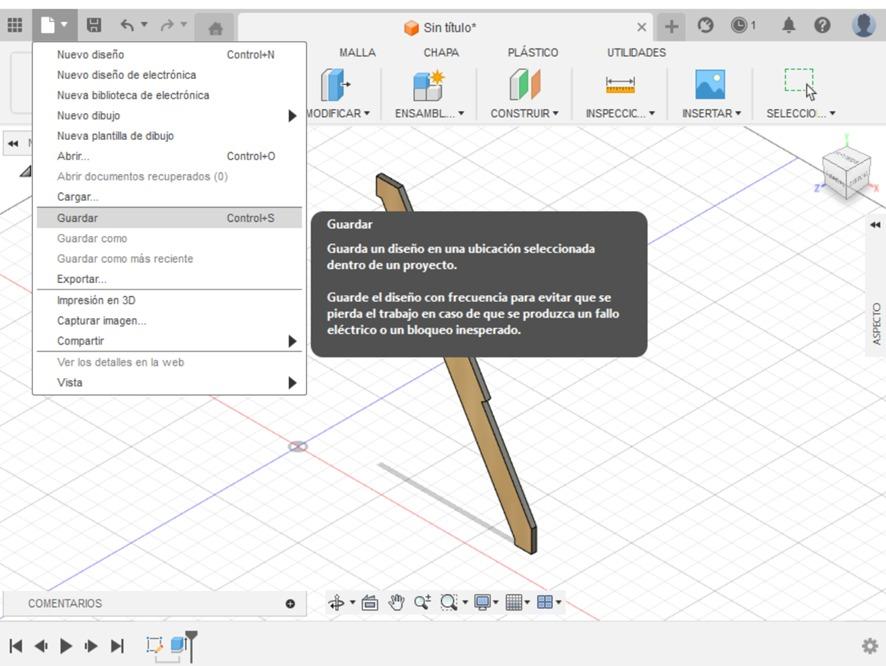886x666 pixels.
Task: Click the Save floppy disk icon
Action: (x=94, y=25)
